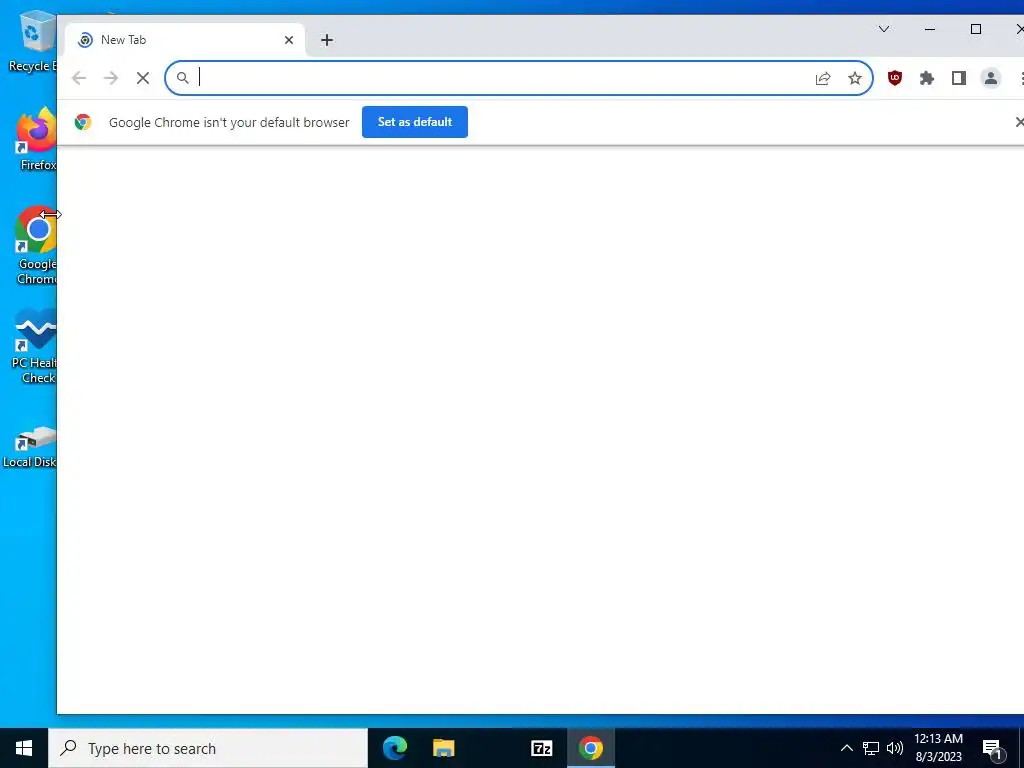Viewport: 1024px width, 768px height.
Task: Open the Chrome profile avatar menu
Action: click(x=991, y=78)
